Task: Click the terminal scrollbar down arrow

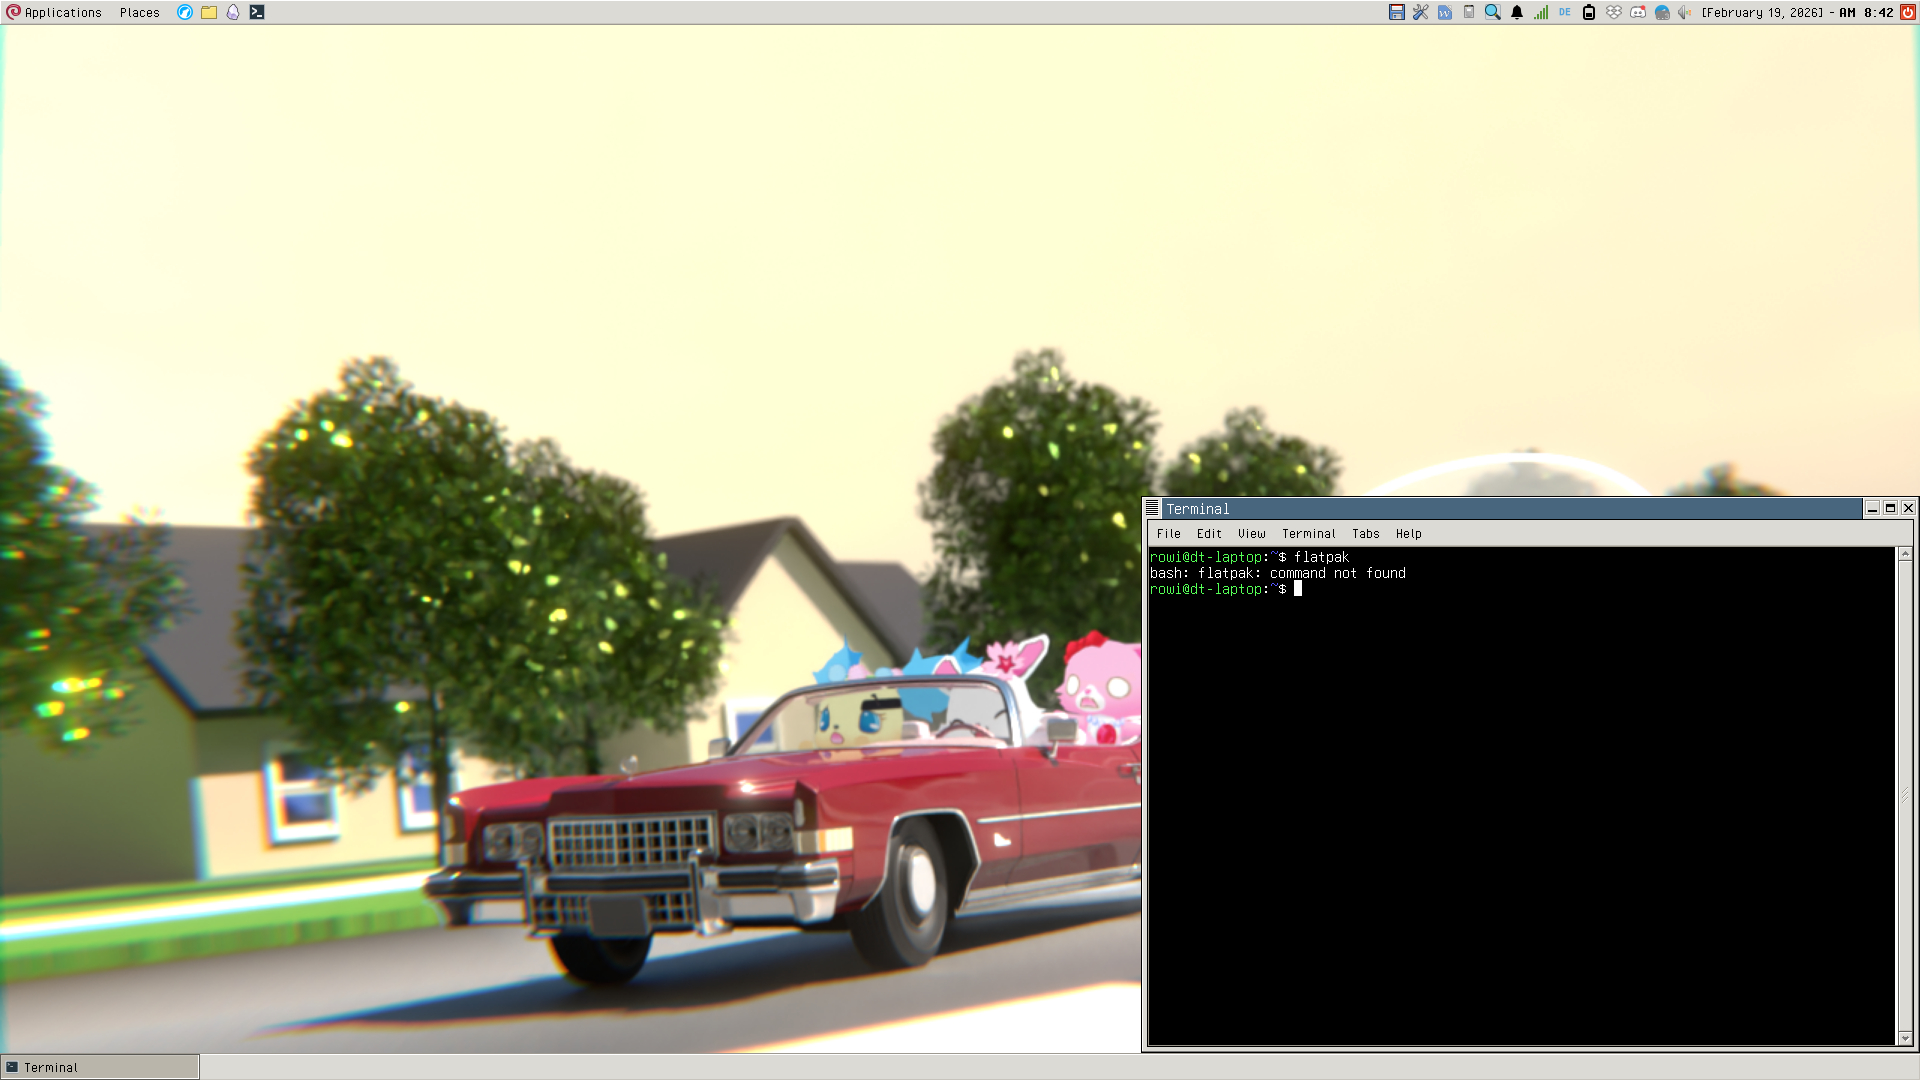Action: tap(1905, 1038)
